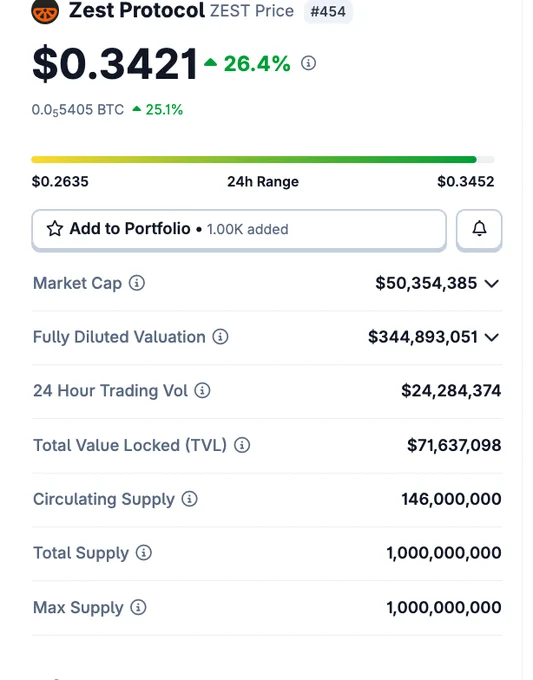Click the 24h Range progress bar
533x680 pixels.
263,160
